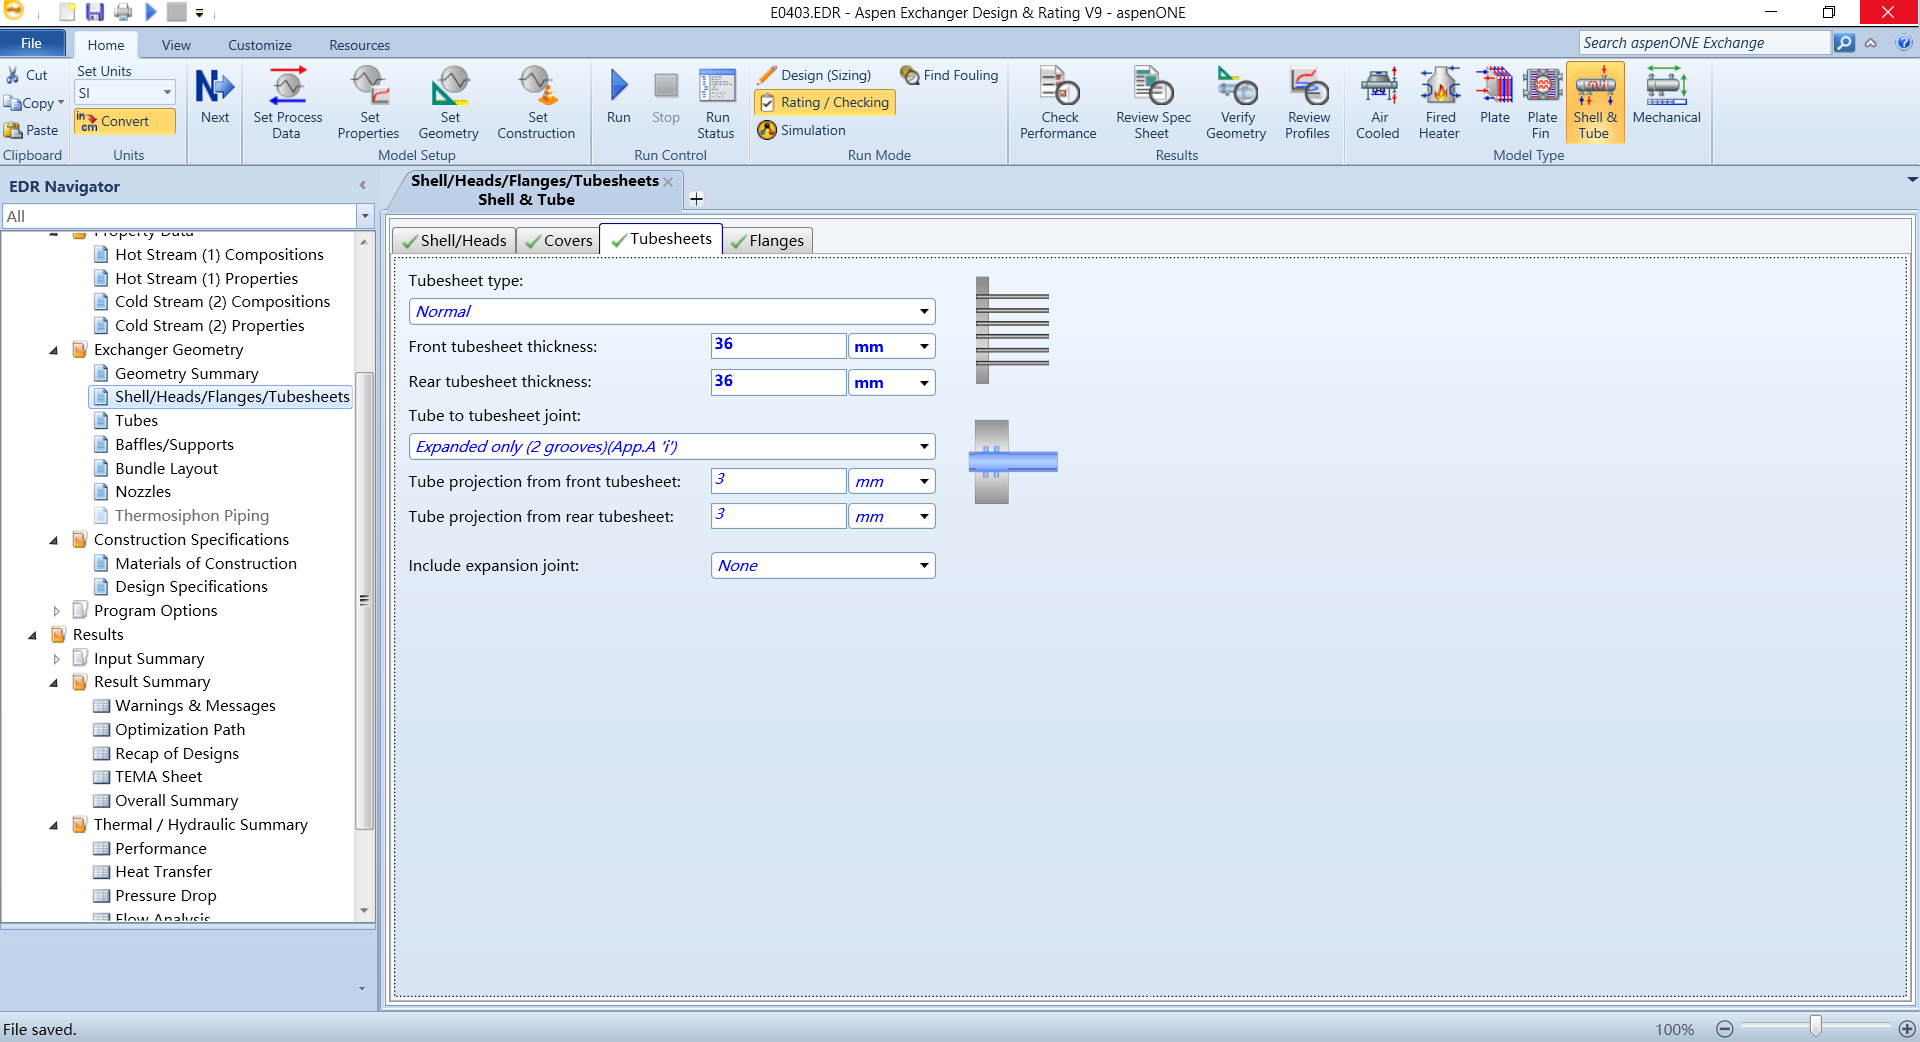Select Air Cooled model type
This screenshot has width=1920, height=1042.
(1378, 104)
